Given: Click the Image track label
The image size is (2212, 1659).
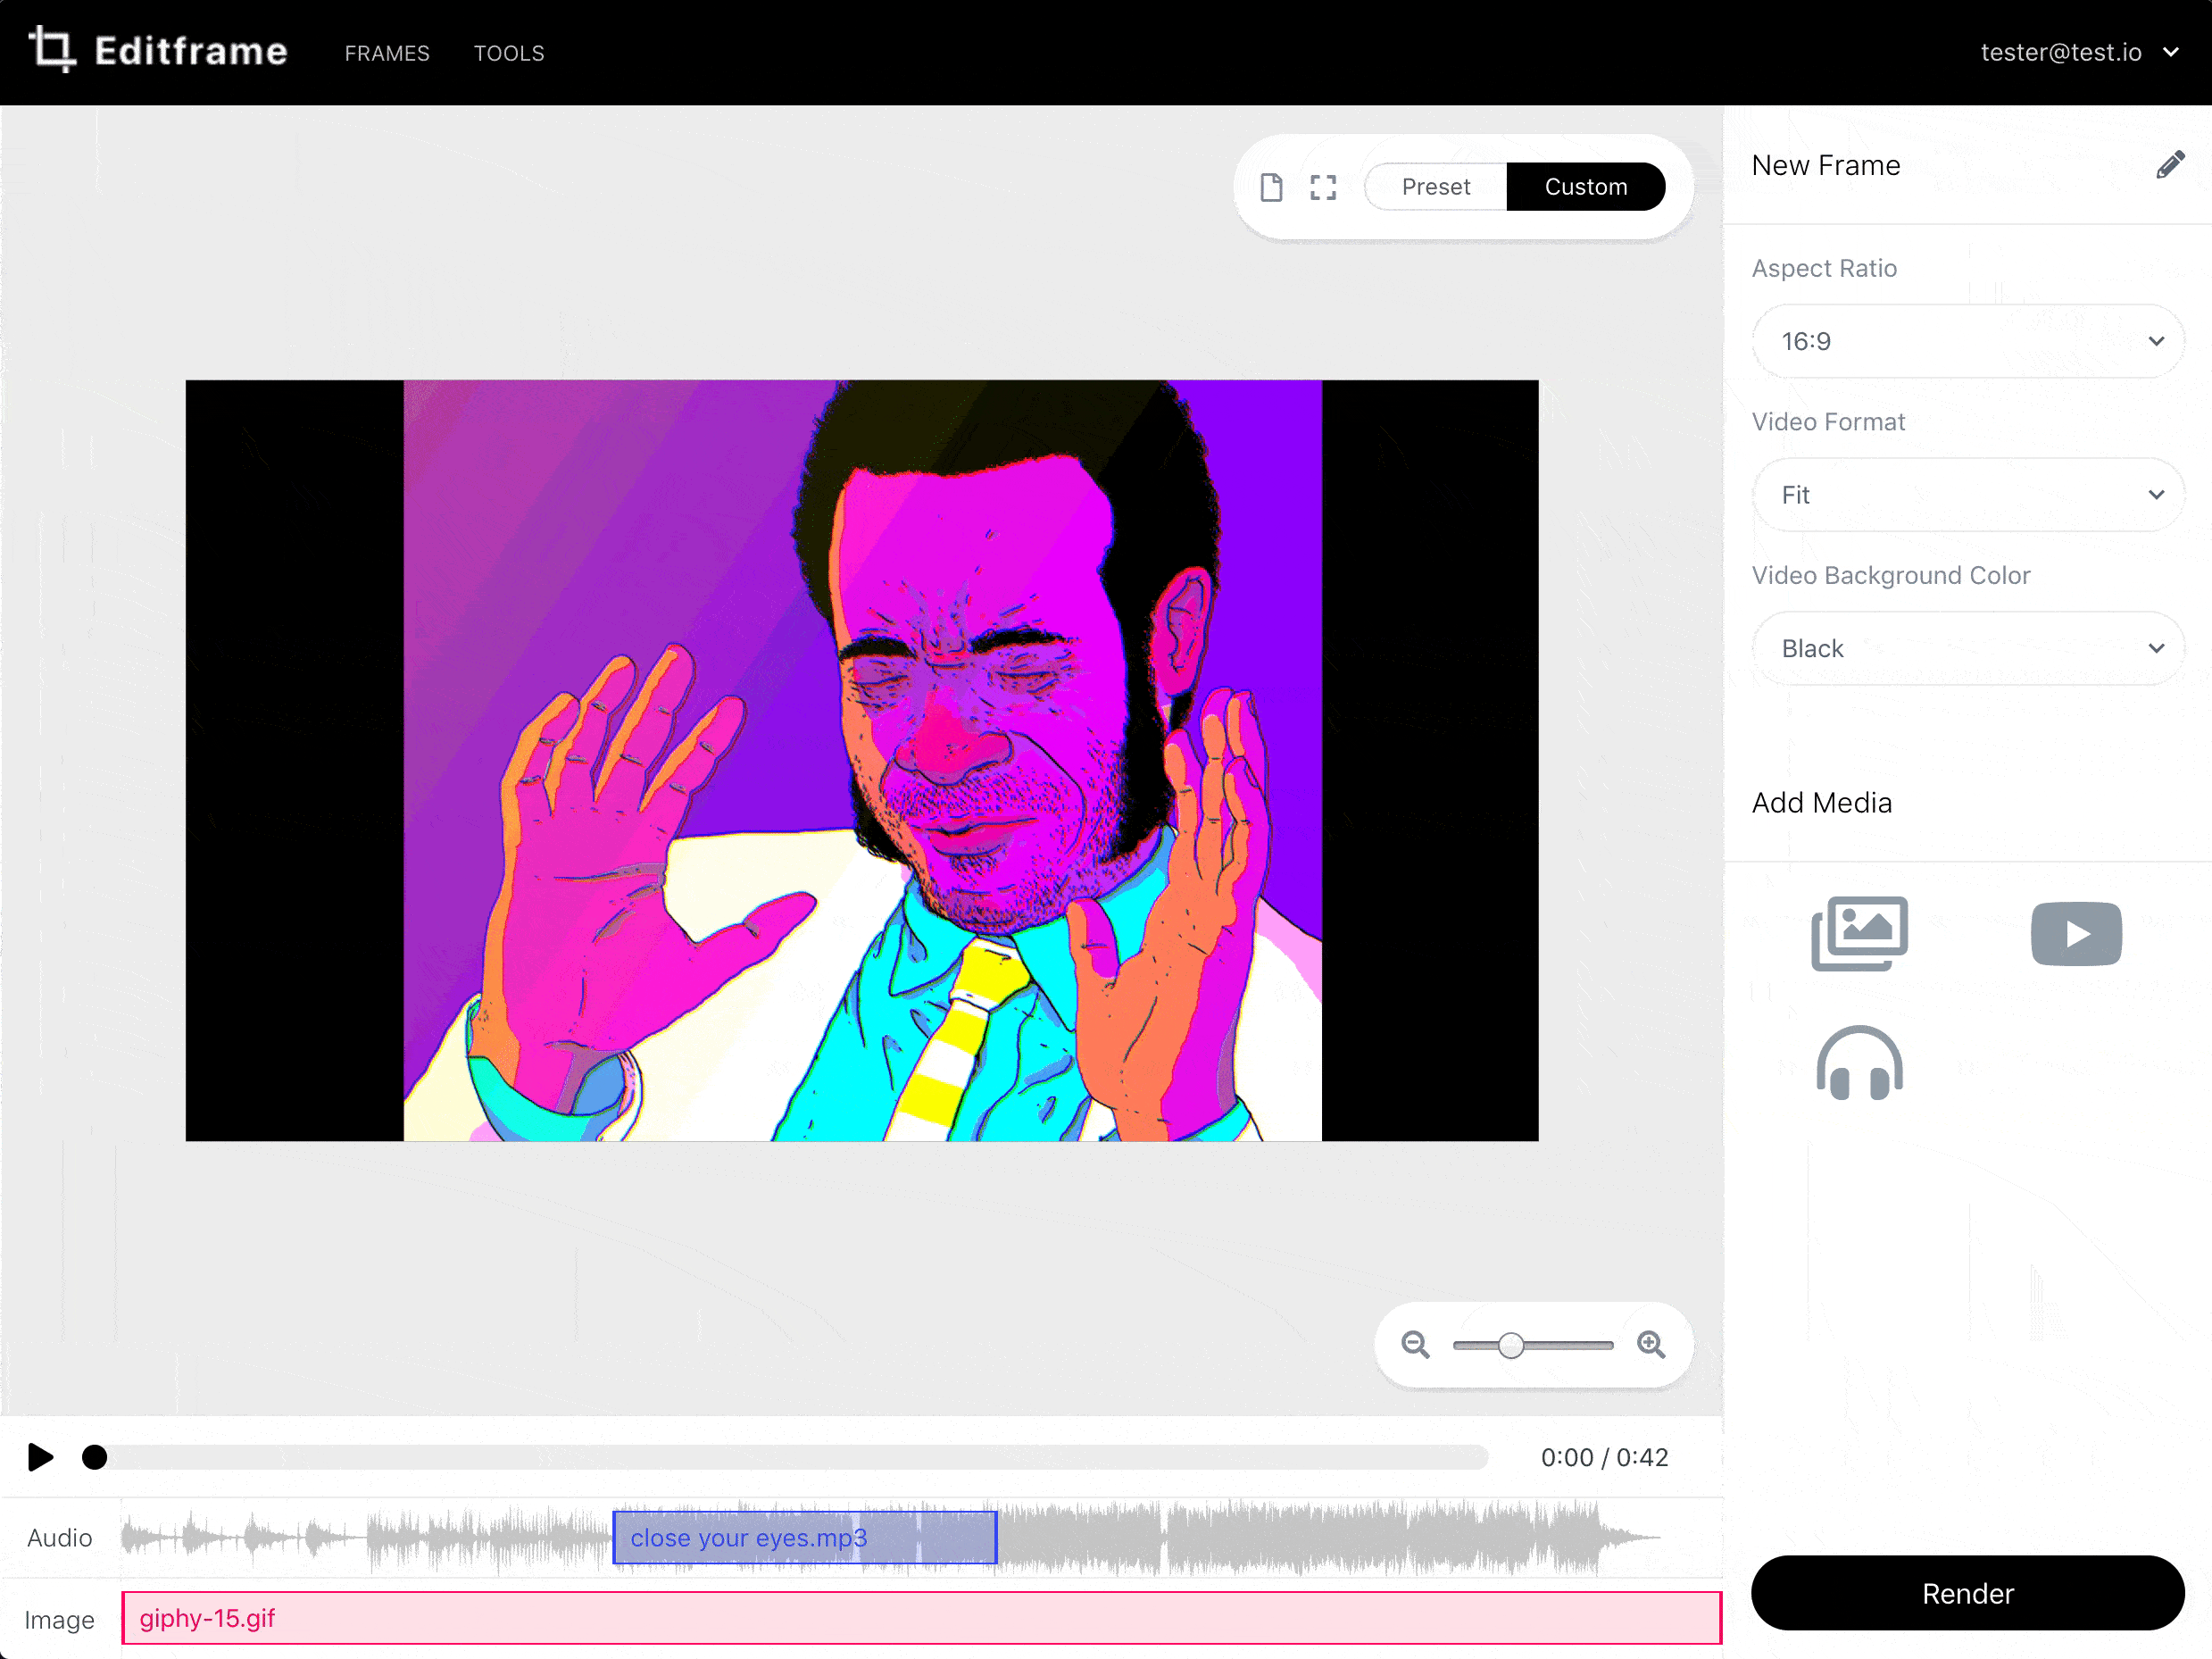Looking at the screenshot, I should [x=60, y=1619].
